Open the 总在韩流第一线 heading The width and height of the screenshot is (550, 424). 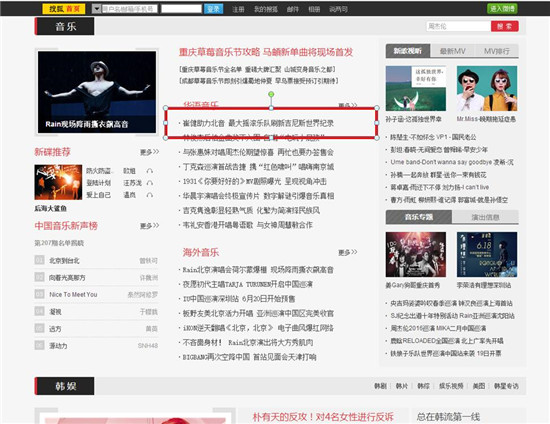[448, 417]
